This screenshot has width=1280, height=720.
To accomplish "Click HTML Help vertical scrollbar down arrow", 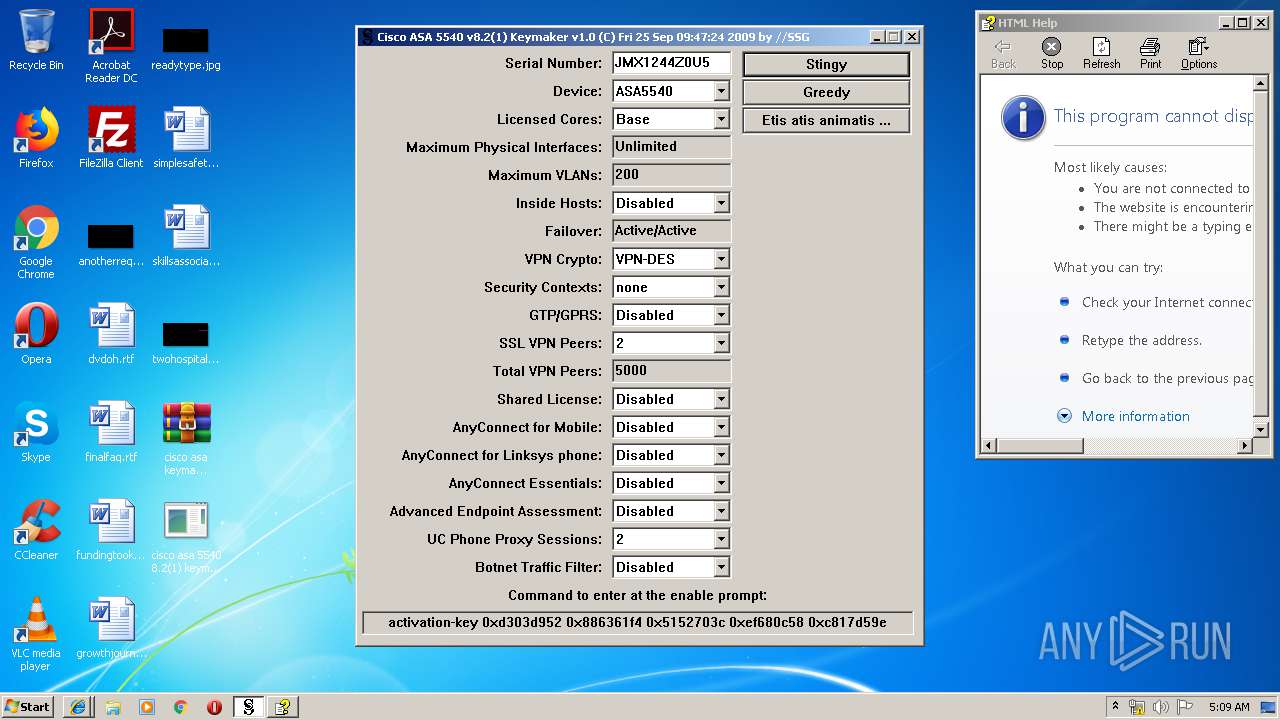I will click(1260, 429).
